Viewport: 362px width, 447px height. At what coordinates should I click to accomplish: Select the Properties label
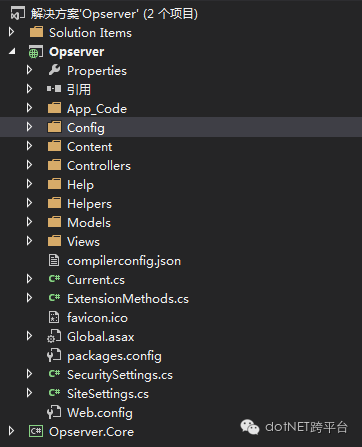pos(97,71)
